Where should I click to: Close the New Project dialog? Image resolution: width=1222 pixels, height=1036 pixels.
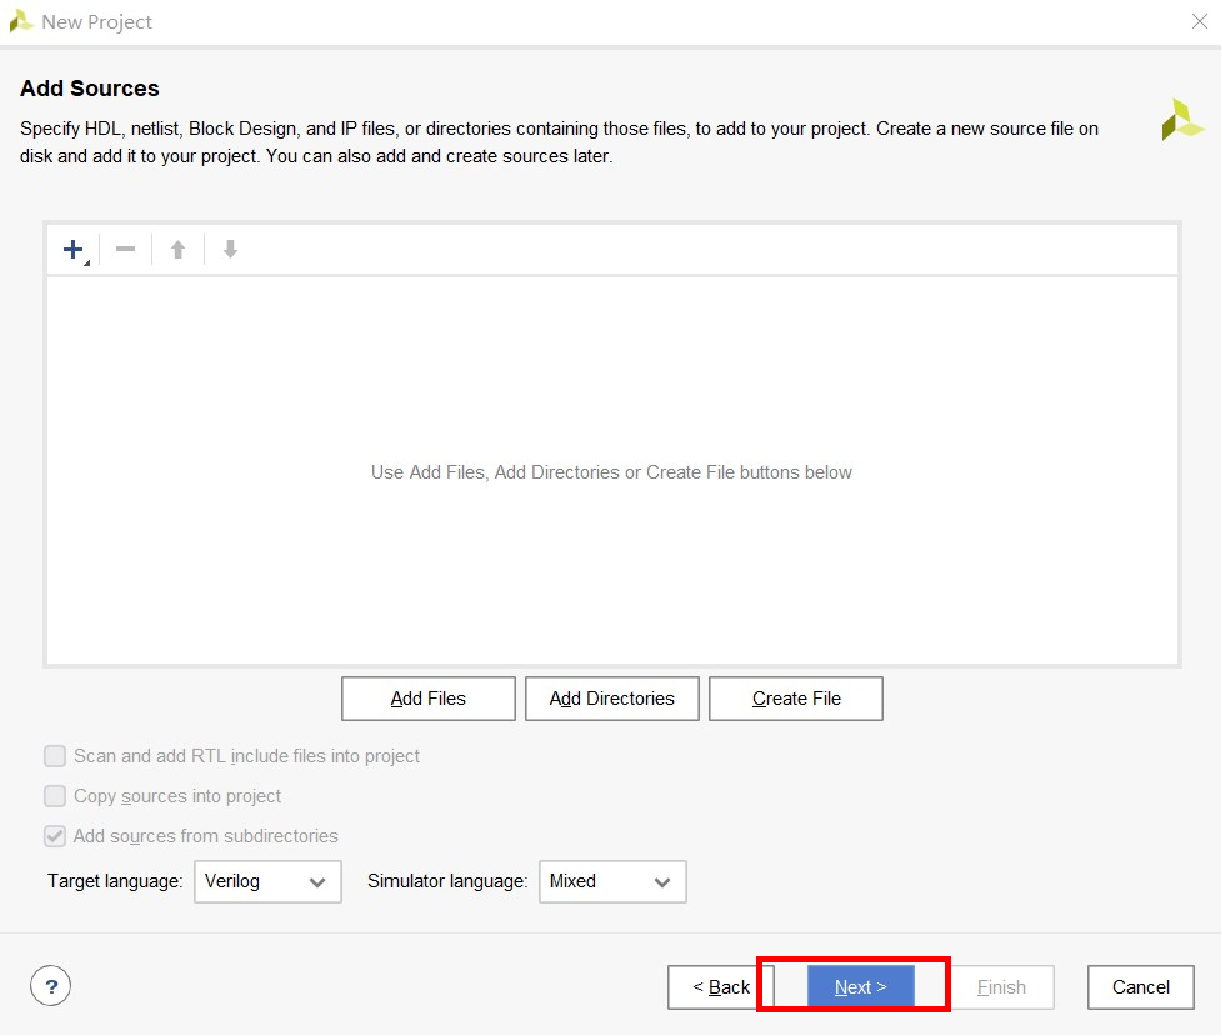1199,21
